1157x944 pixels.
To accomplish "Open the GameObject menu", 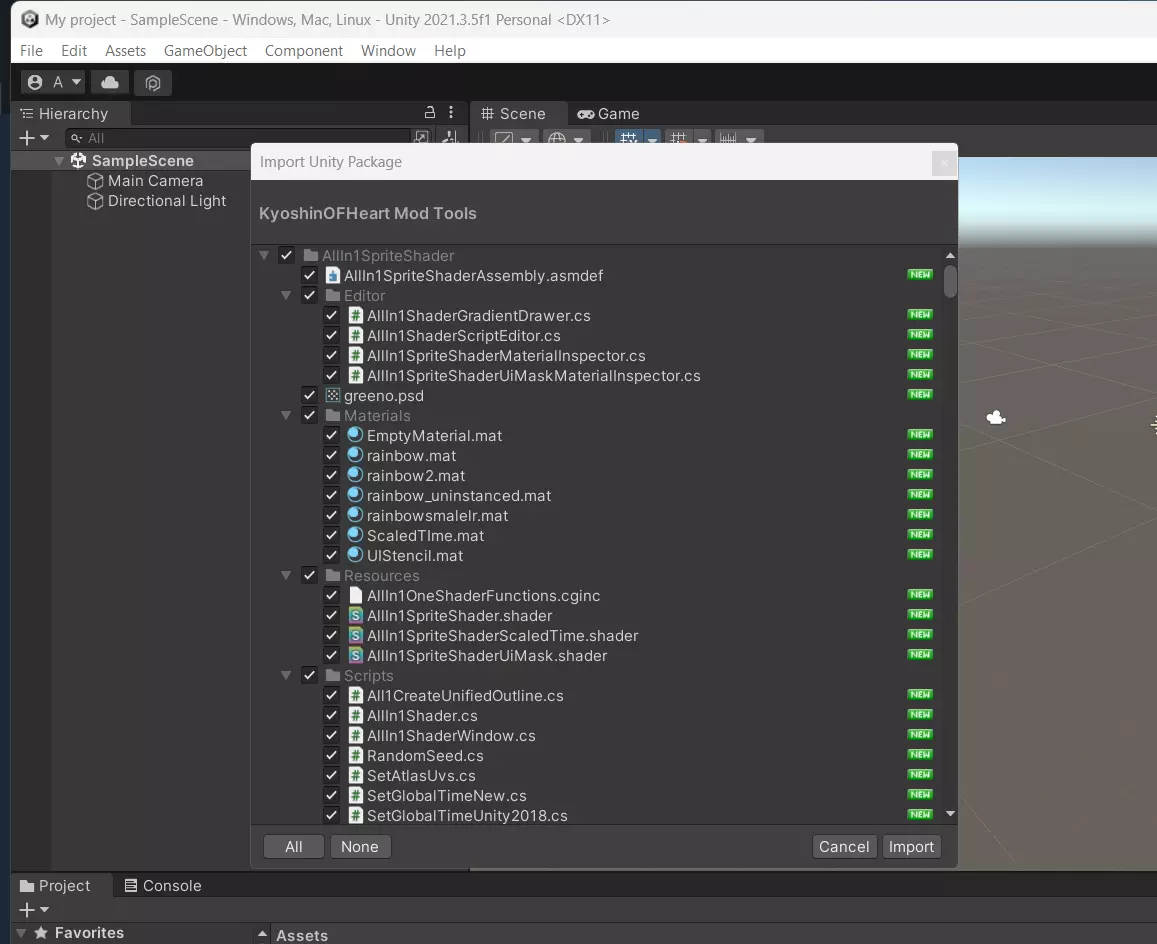I will pyautogui.click(x=205, y=51).
